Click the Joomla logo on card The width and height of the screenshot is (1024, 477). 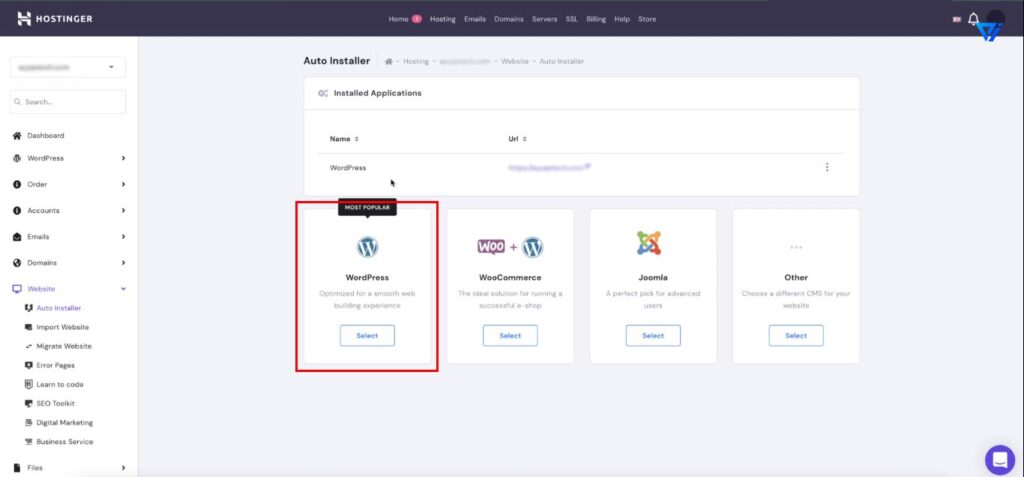(649, 243)
